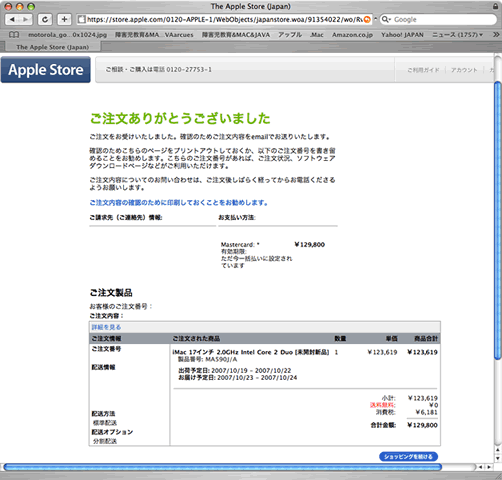Screen dimensions: 502x480
Task: Click the consumption tax value ¥6,181
Action: coord(426,412)
